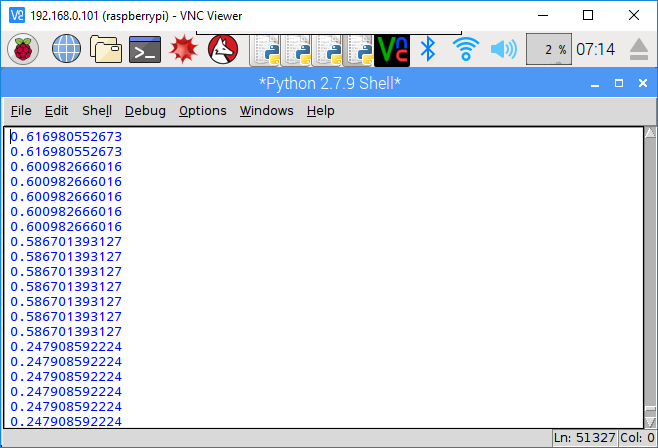
Task: Open the Edit menu
Action: click(57, 110)
